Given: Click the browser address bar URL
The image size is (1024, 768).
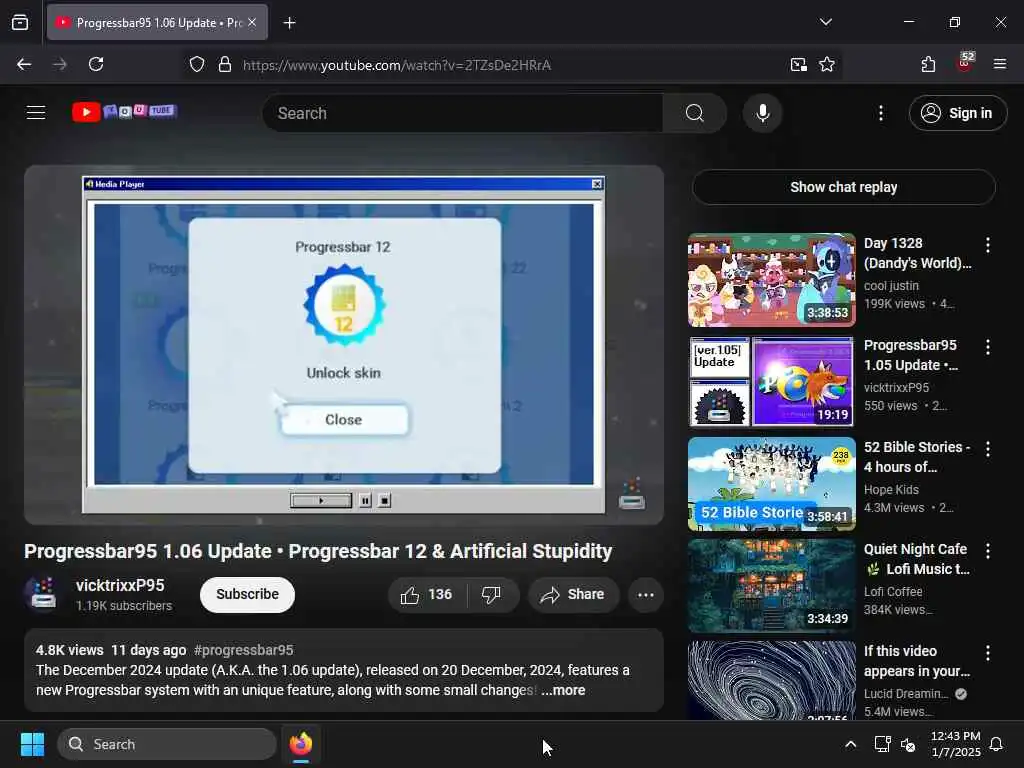Looking at the screenshot, I should (x=396, y=65).
